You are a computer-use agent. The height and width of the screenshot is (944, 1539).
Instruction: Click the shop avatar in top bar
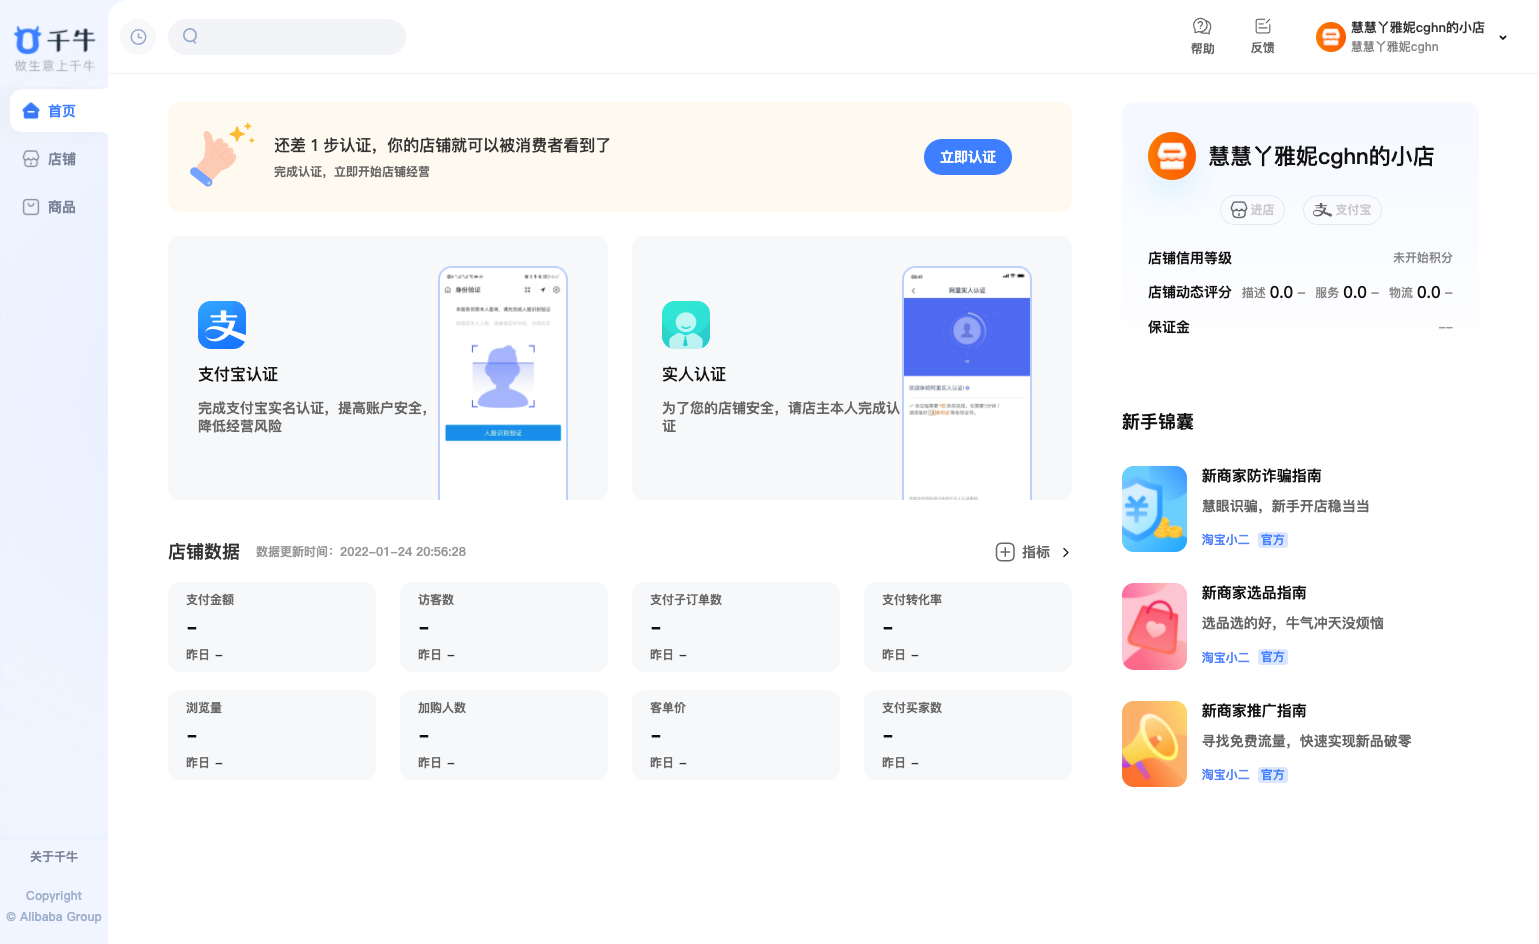coord(1330,37)
